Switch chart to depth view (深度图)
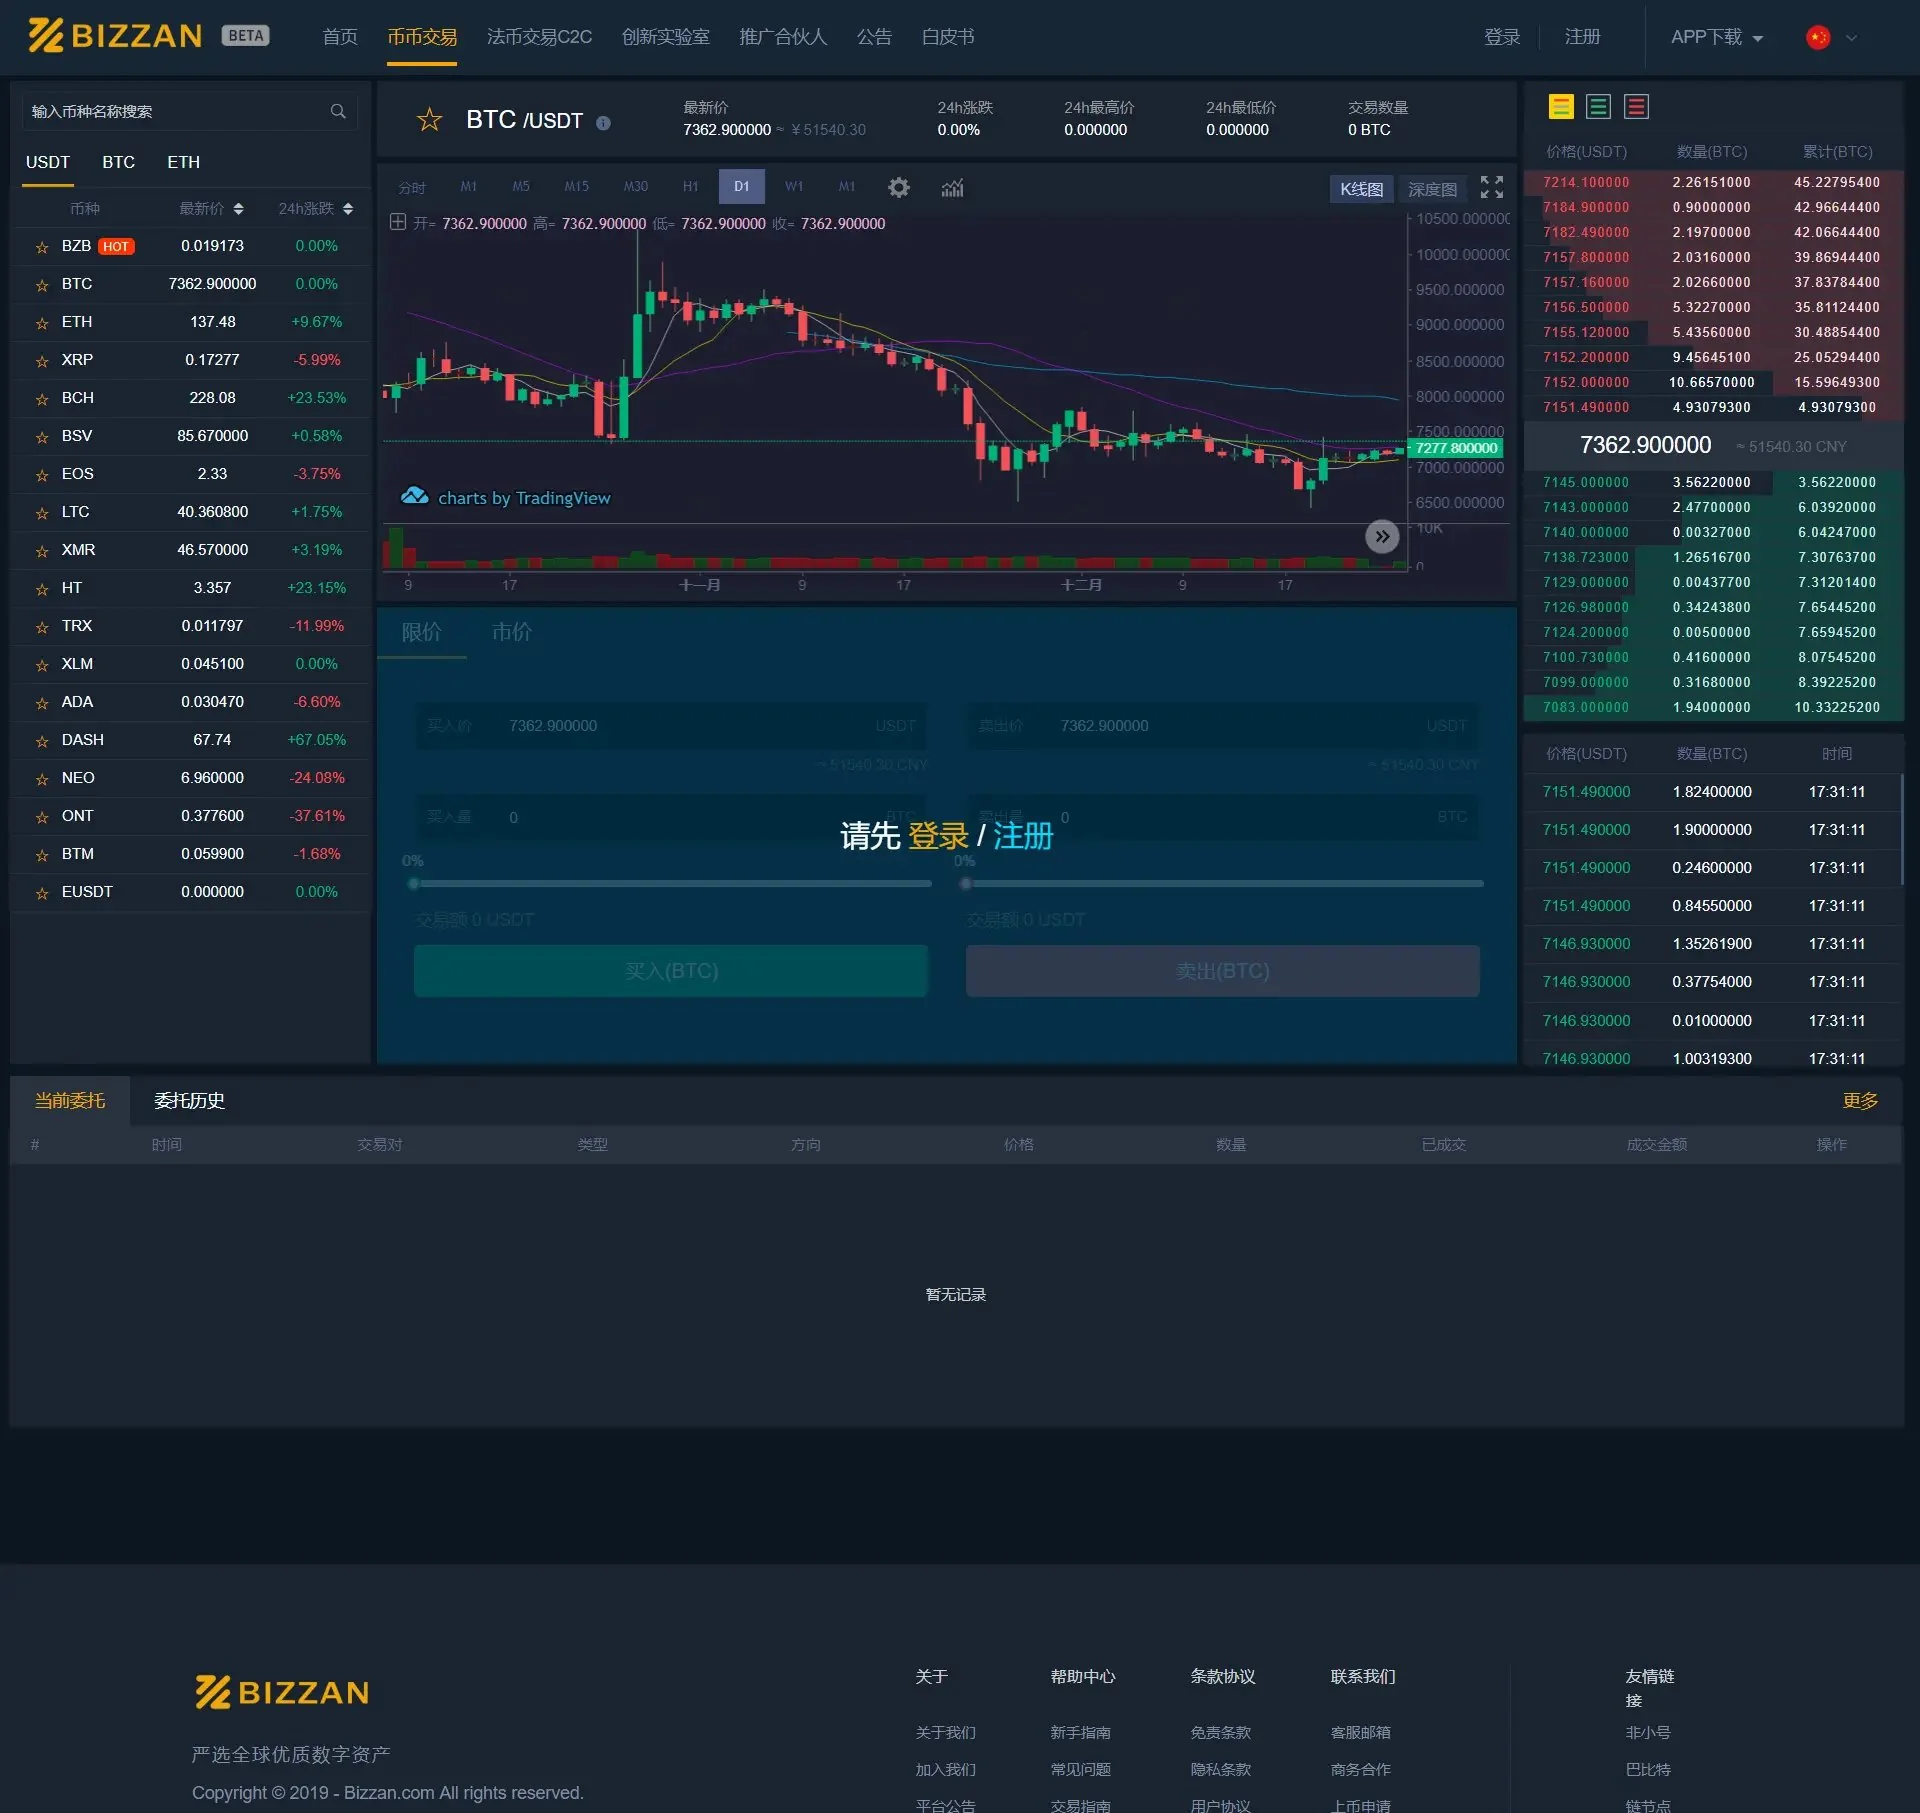The width and height of the screenshot is (1920, 1813). point(1431,189)
